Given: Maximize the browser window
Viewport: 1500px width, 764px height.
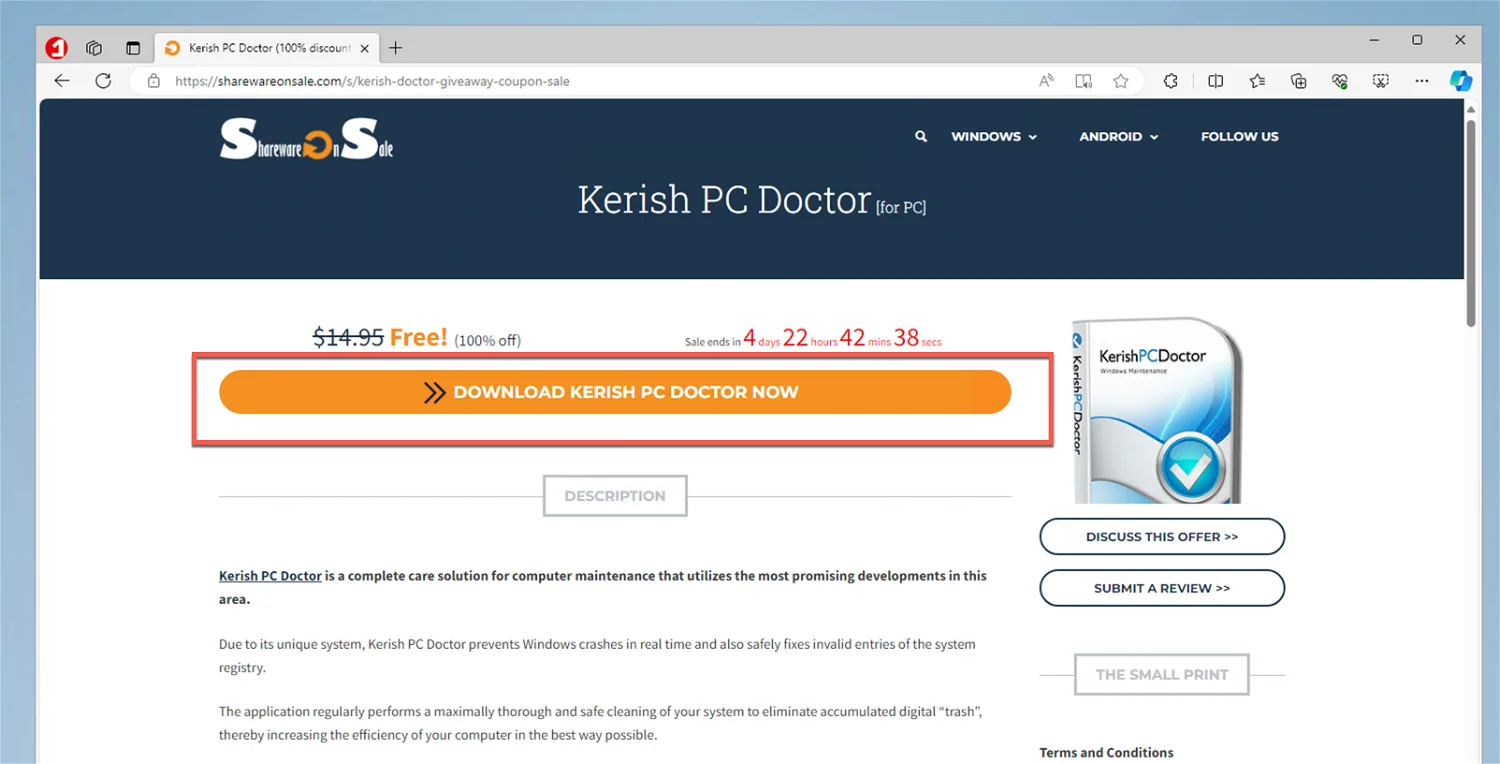Looking at the screenshot, I should point(1417,40).
